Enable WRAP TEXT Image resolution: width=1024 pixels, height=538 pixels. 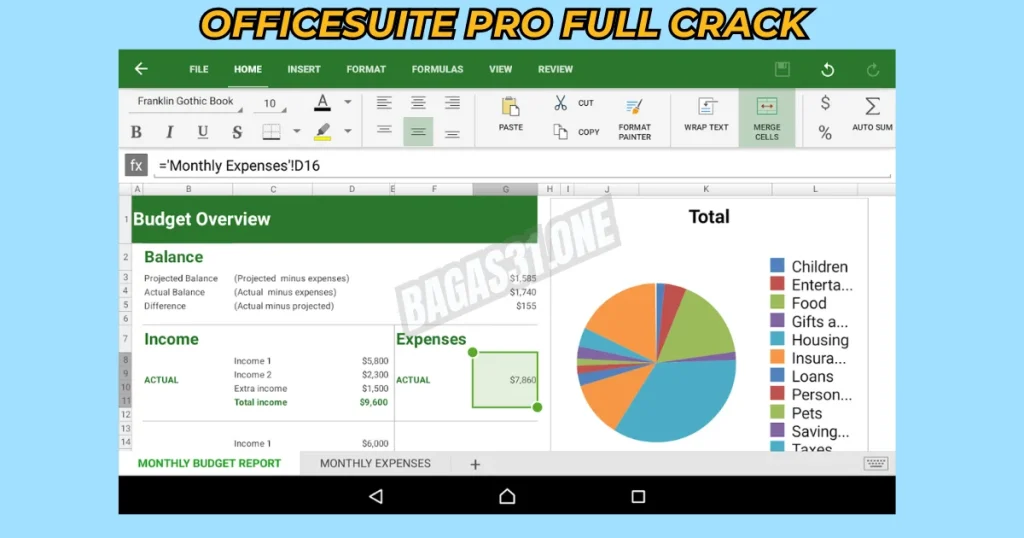[706, 114]
